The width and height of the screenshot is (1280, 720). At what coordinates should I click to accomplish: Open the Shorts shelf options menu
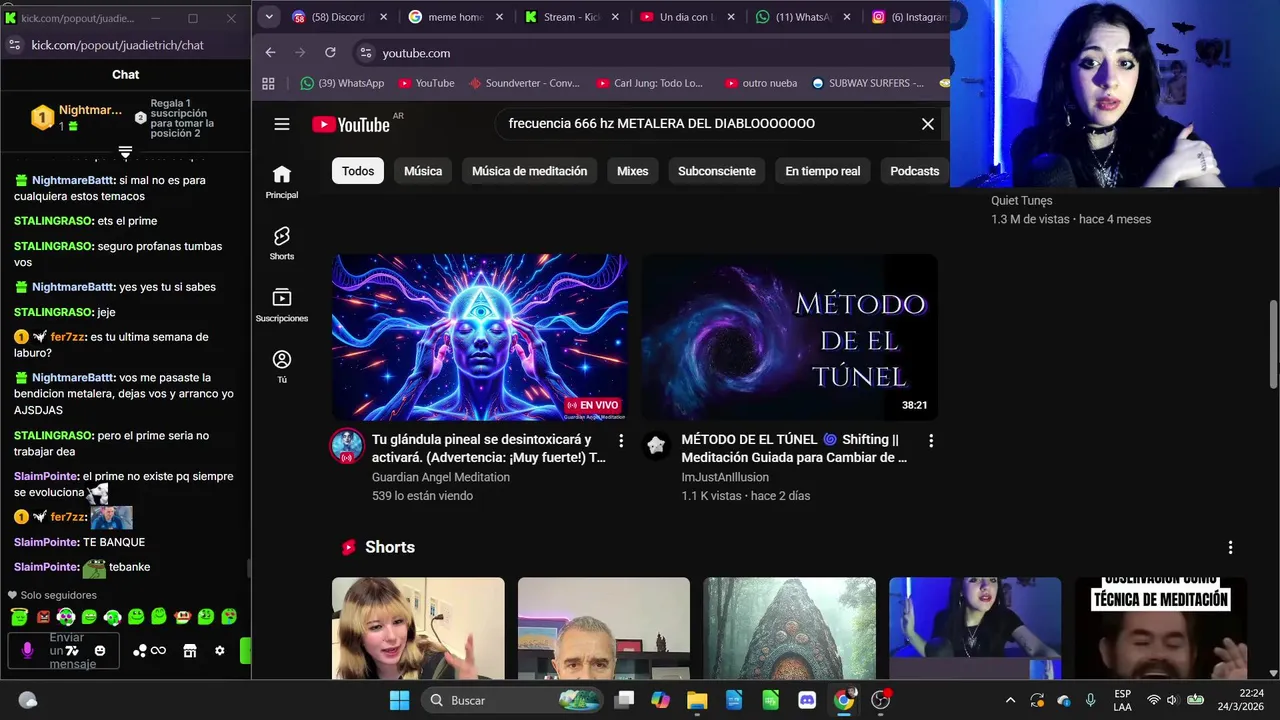coord(1230,547)
